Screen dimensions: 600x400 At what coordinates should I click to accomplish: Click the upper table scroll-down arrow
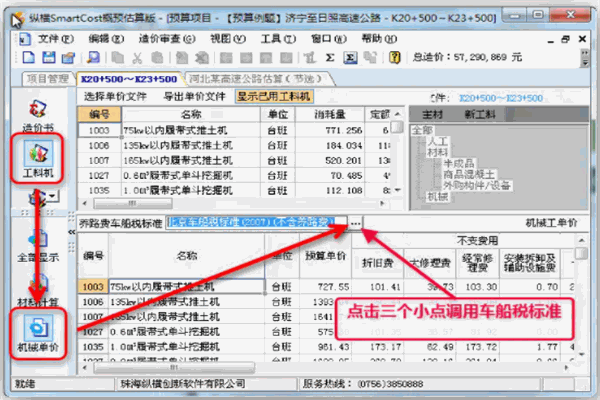click(398, 190)
